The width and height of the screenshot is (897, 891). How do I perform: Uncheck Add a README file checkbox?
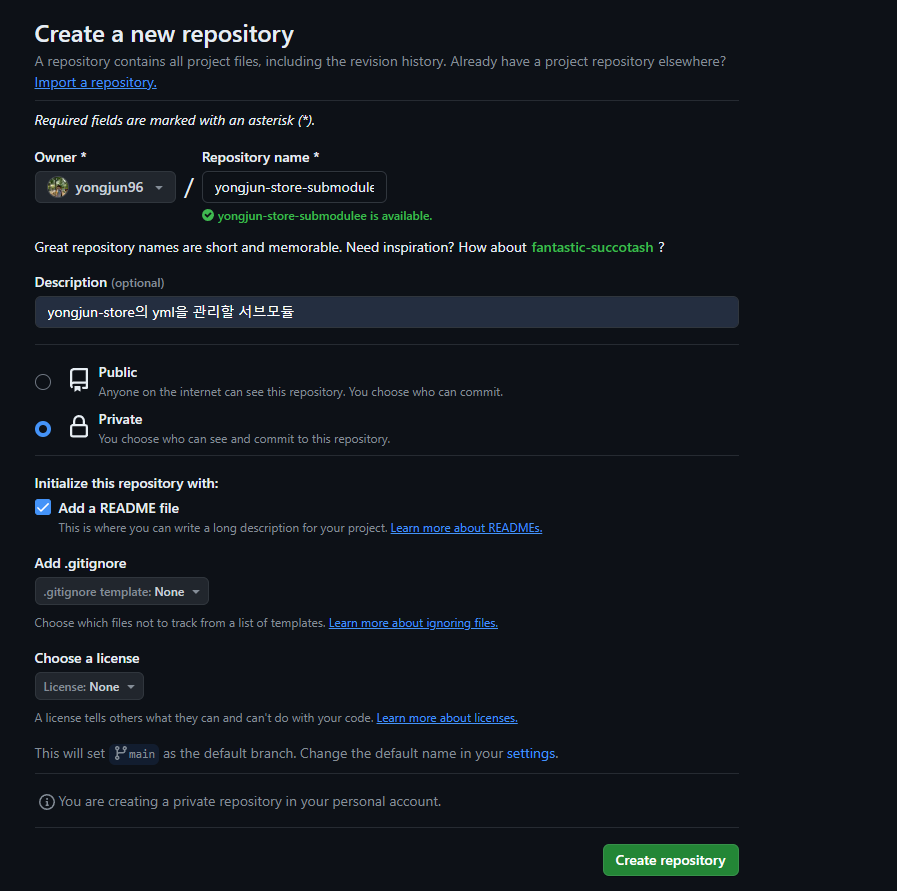click(43, 508)
